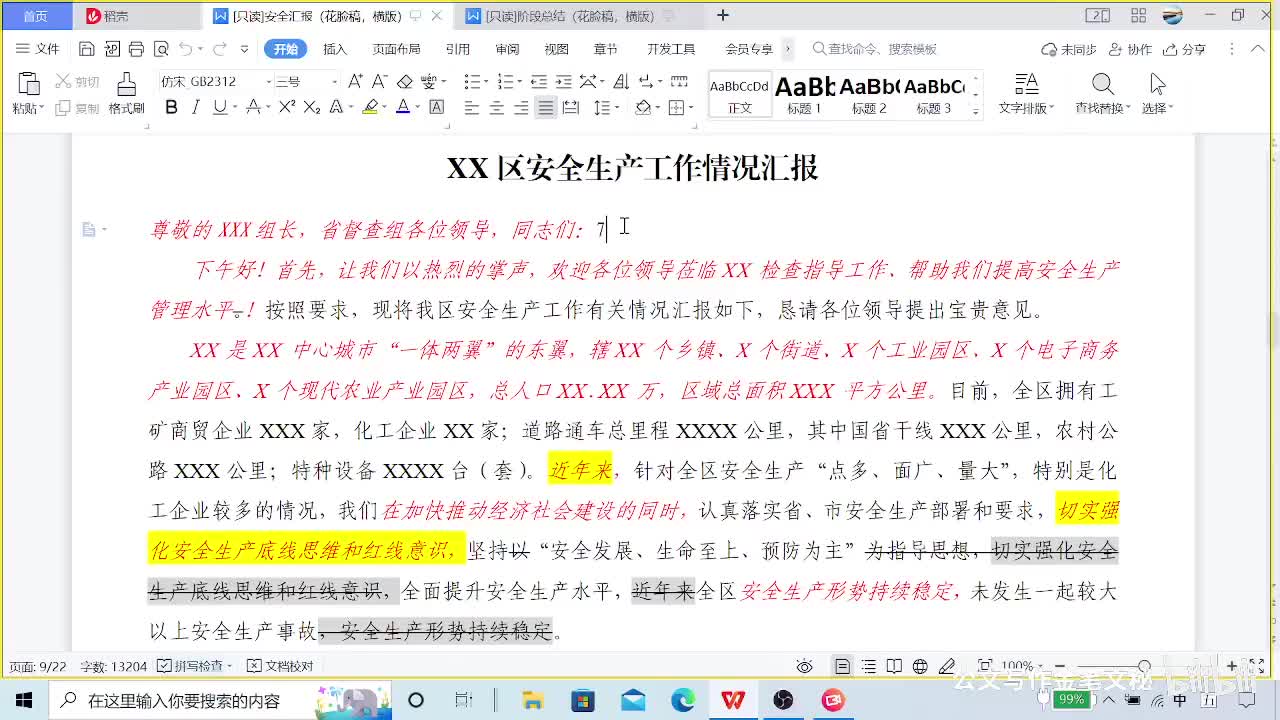Expand the styles gallery more arrow
The image size is (1280, 720).
click(976, 111)
